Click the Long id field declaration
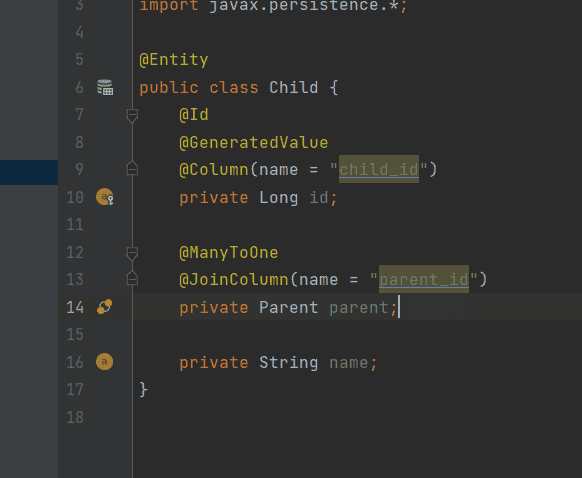Viewport: 582px width, 478px height. tap(258, 197)
